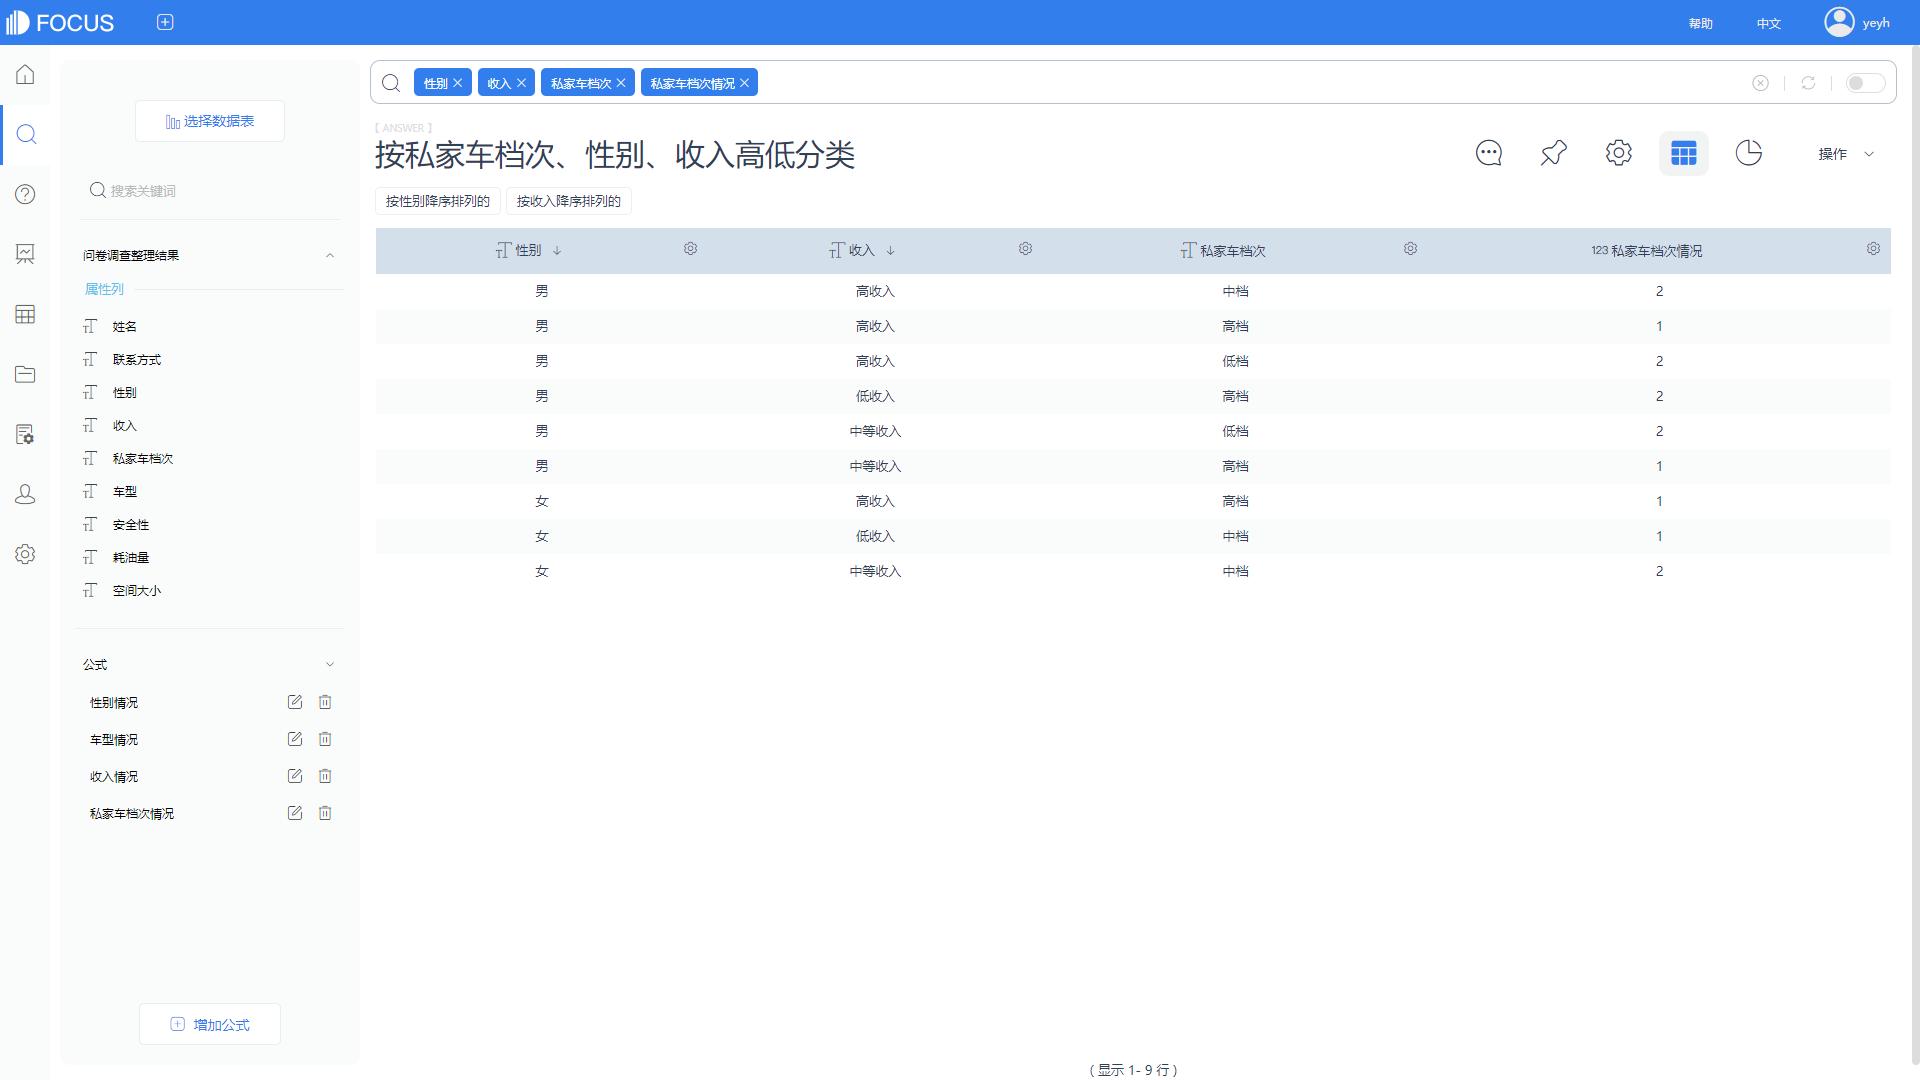Switch to 中文 language menu item
This screenshot has height=1080, width=1920.
point(1768,22)
